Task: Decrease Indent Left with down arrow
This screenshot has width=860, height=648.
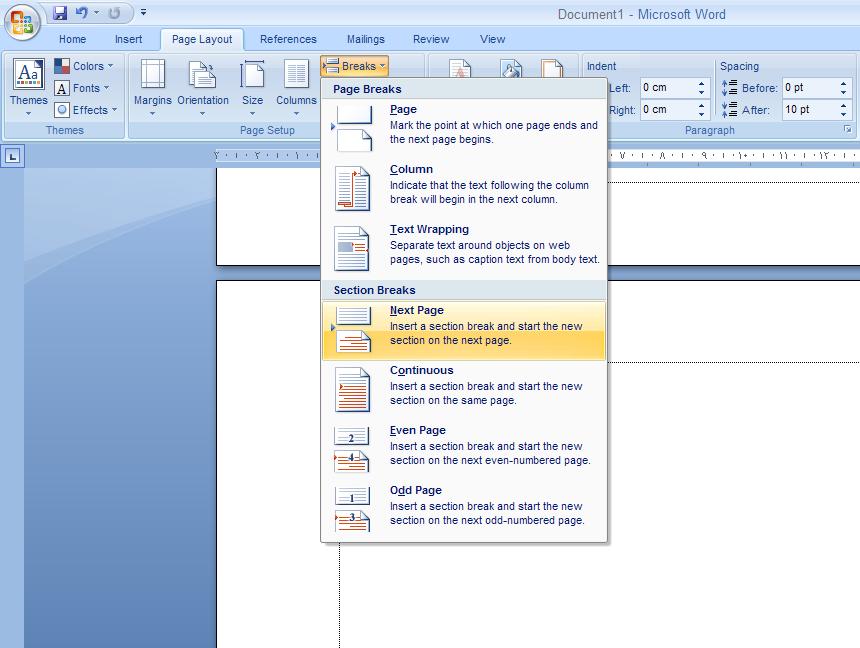Action: [x=701, y=92]
